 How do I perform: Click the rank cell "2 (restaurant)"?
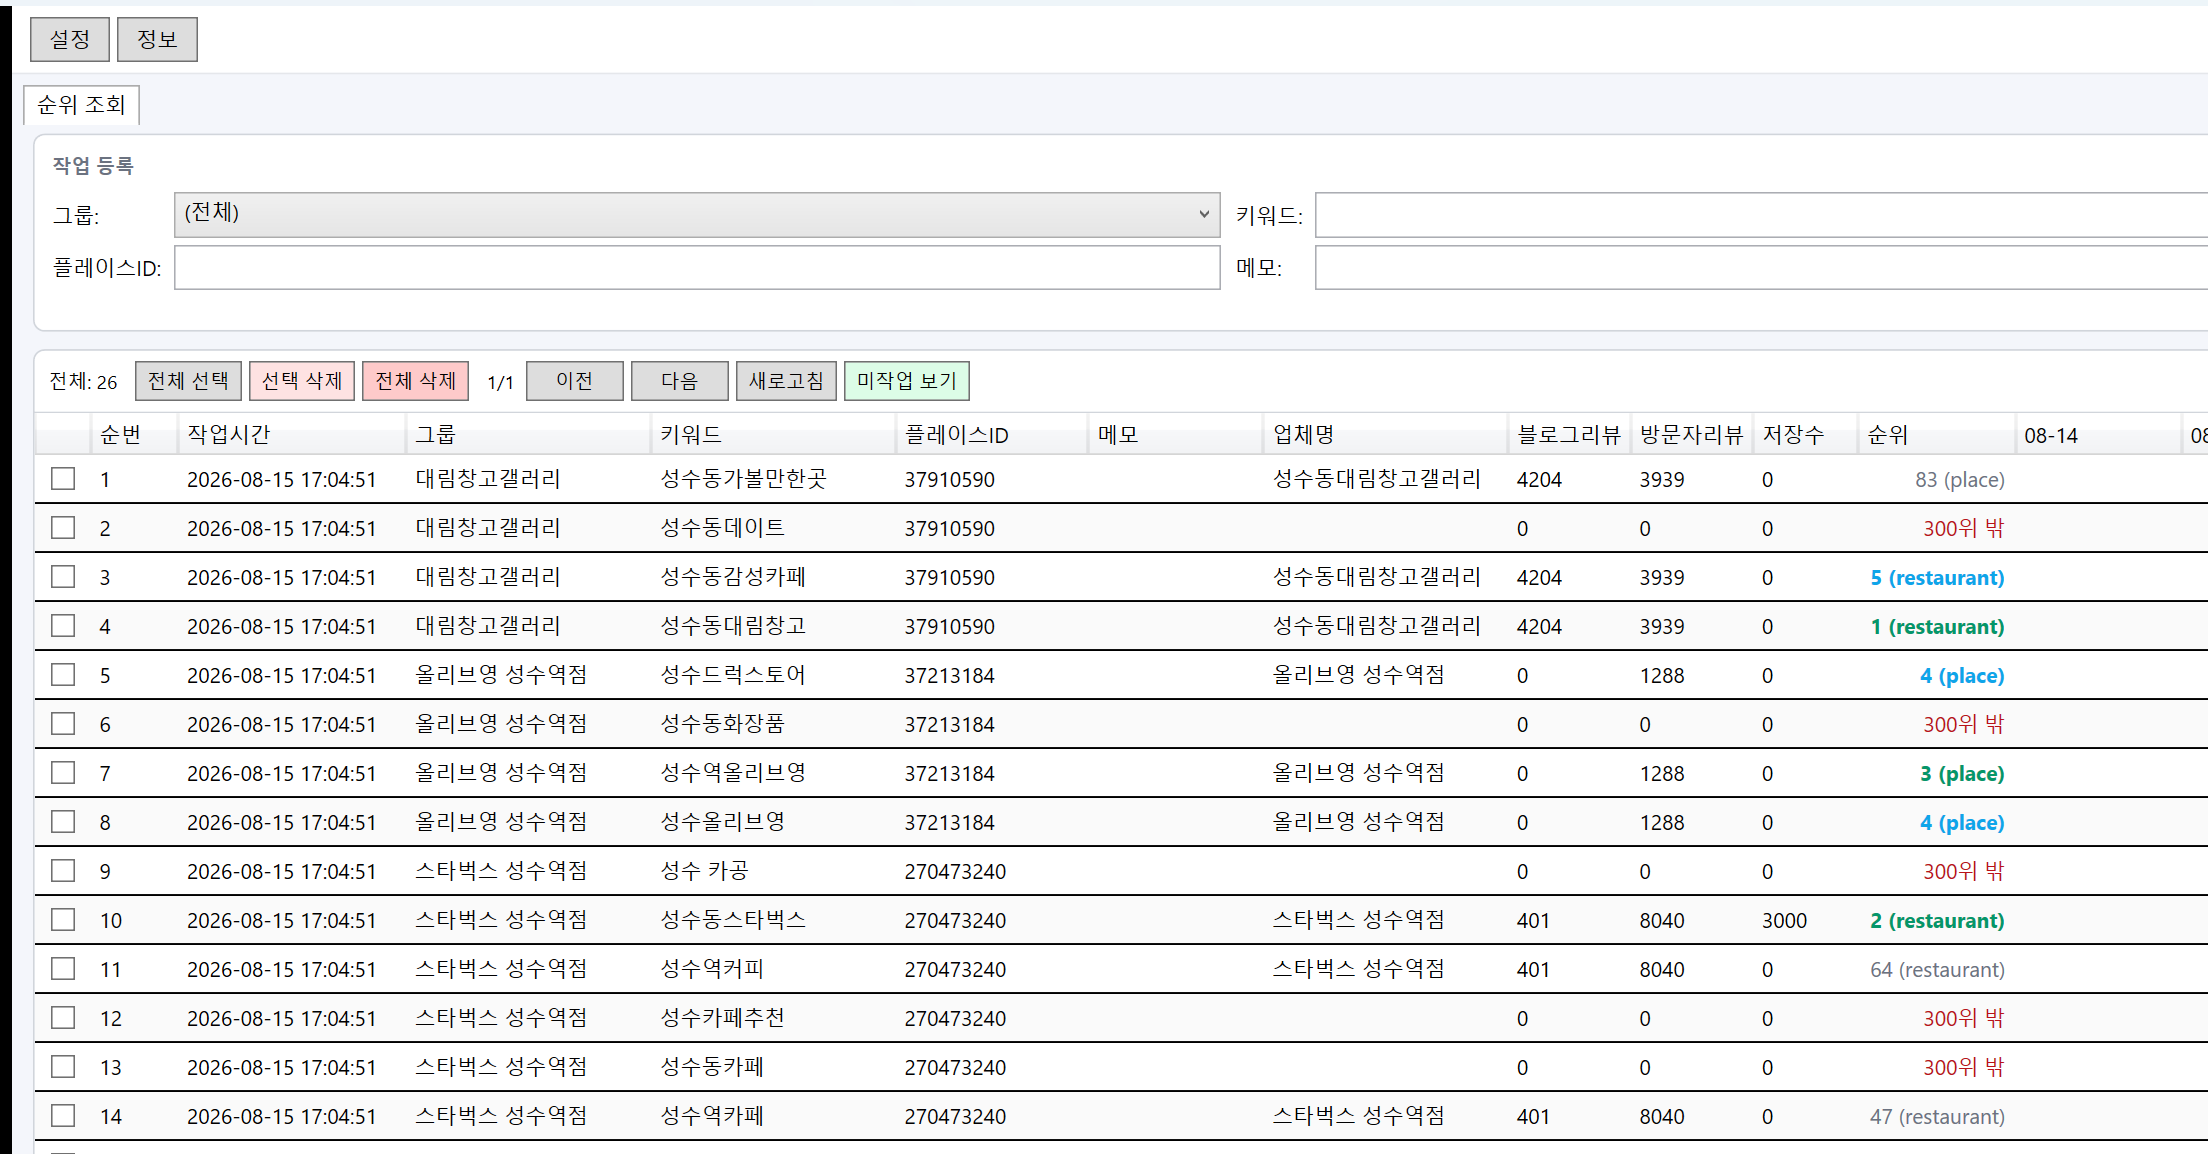pos(1937,921)
